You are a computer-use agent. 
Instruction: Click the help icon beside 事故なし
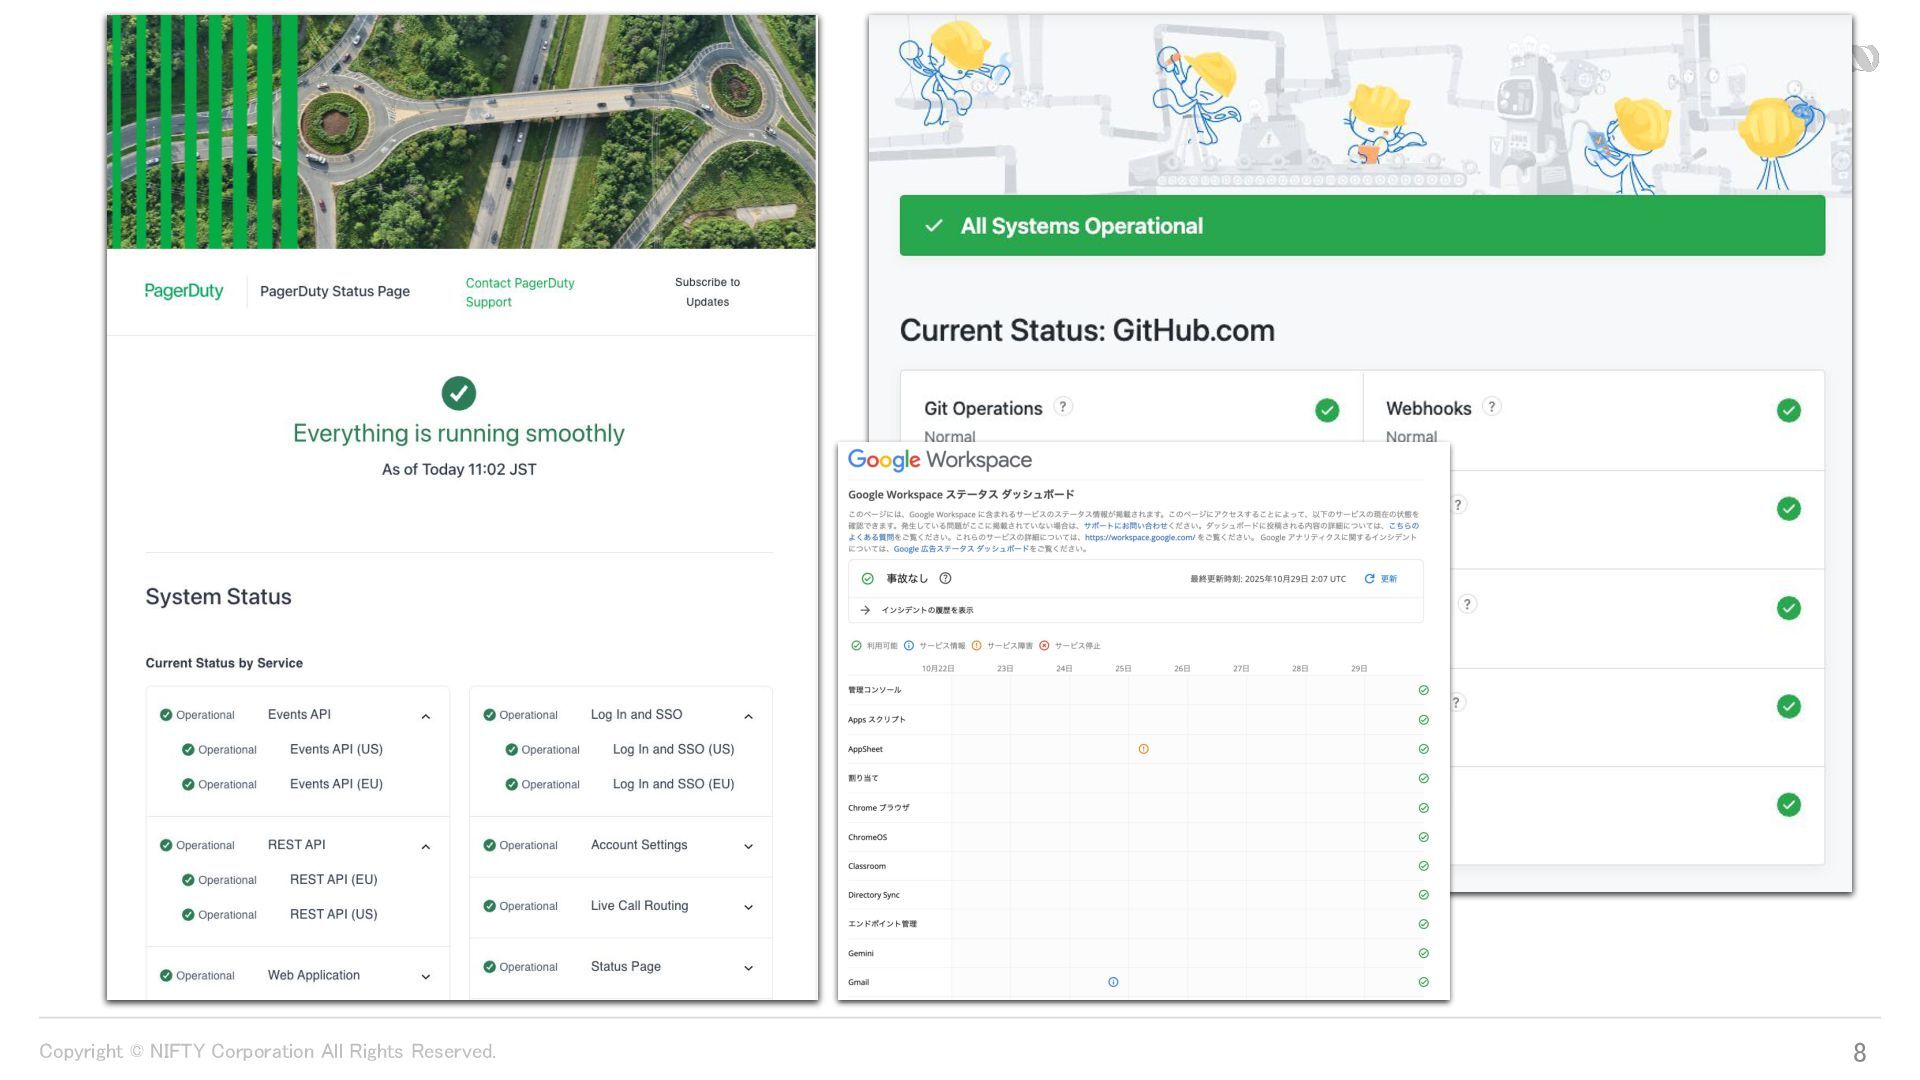click(x=945, y=578)
